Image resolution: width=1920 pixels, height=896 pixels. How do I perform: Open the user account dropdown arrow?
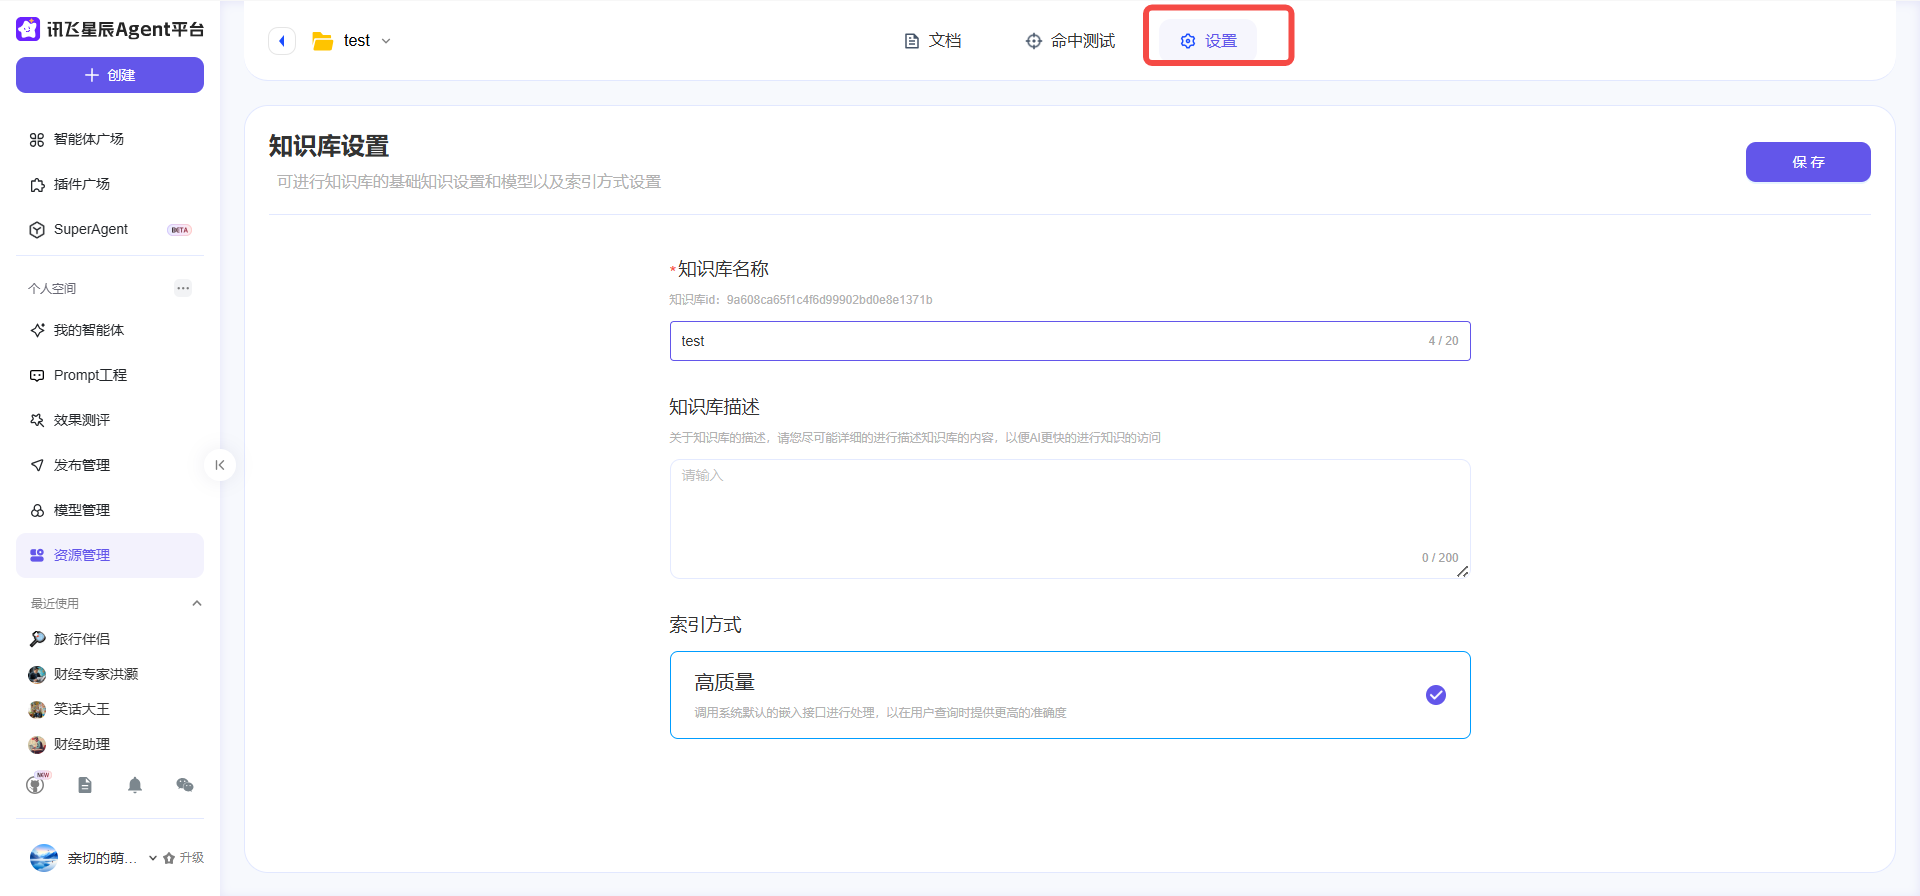tap(153, 858)
